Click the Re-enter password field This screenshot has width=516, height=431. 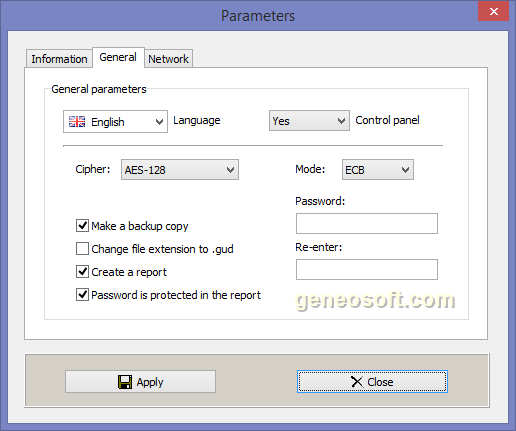click(367, 270)
